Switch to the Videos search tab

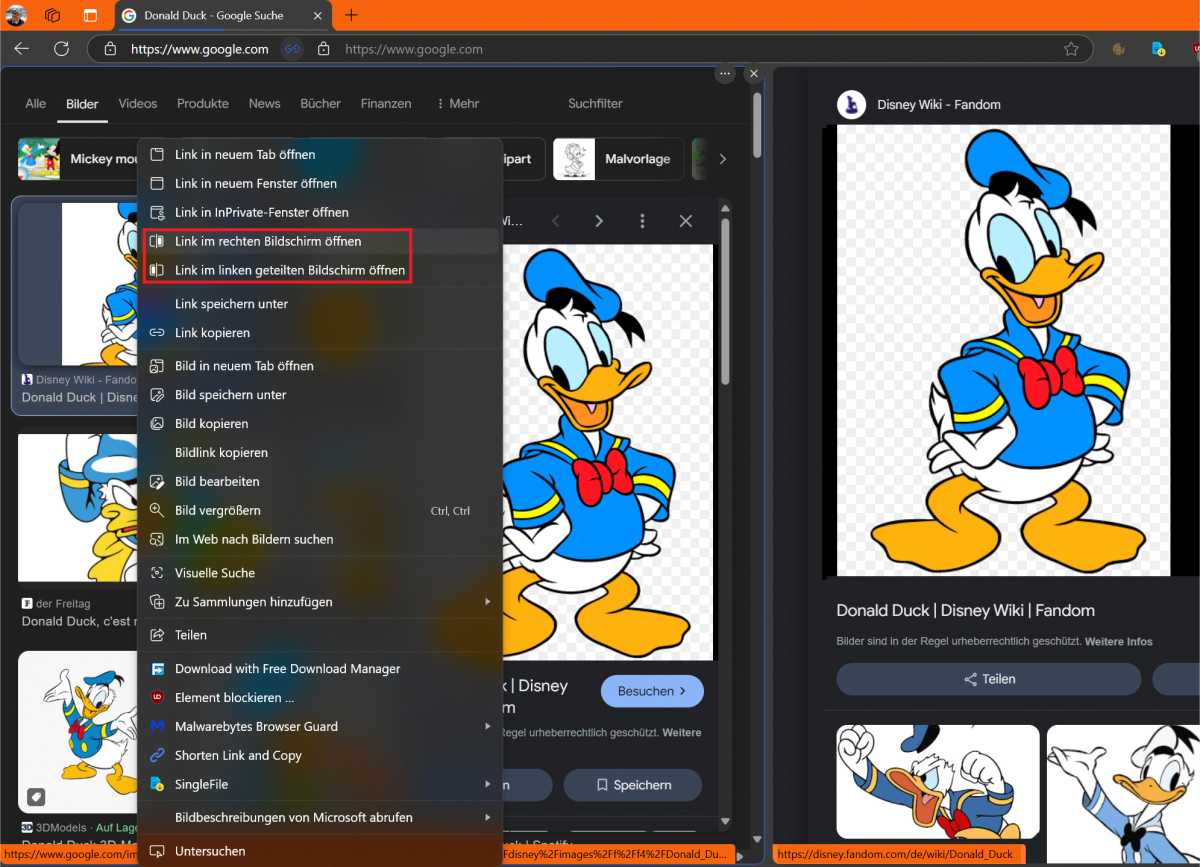[137, 103]
